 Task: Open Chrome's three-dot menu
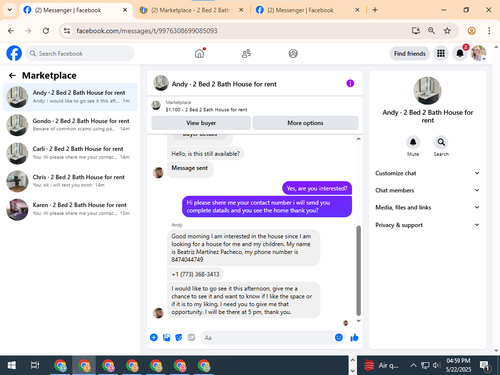tap(489, 31)
